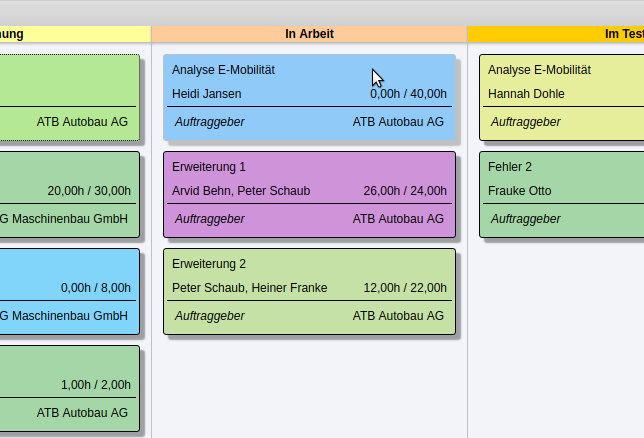Click assignees "Arvid Behn, Peter Schaub"
Viewport: 644px width, 438px height.
point(241,191)
